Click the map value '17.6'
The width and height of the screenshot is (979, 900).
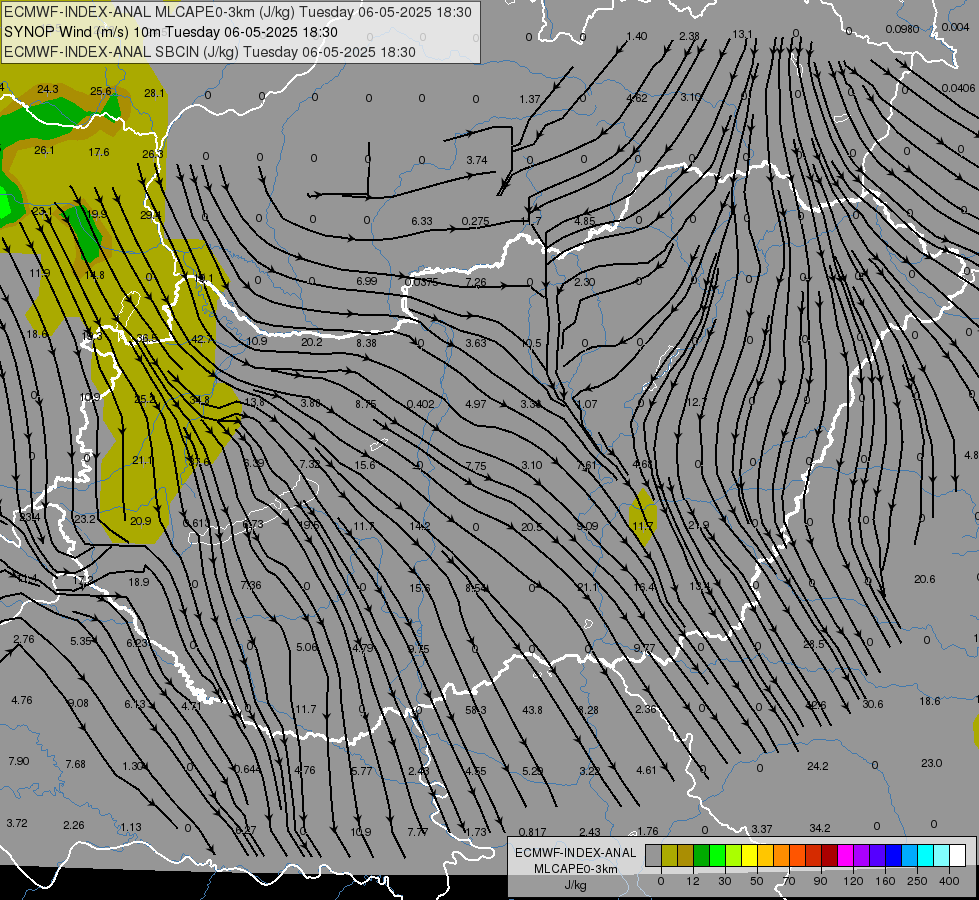coord(99,152)
